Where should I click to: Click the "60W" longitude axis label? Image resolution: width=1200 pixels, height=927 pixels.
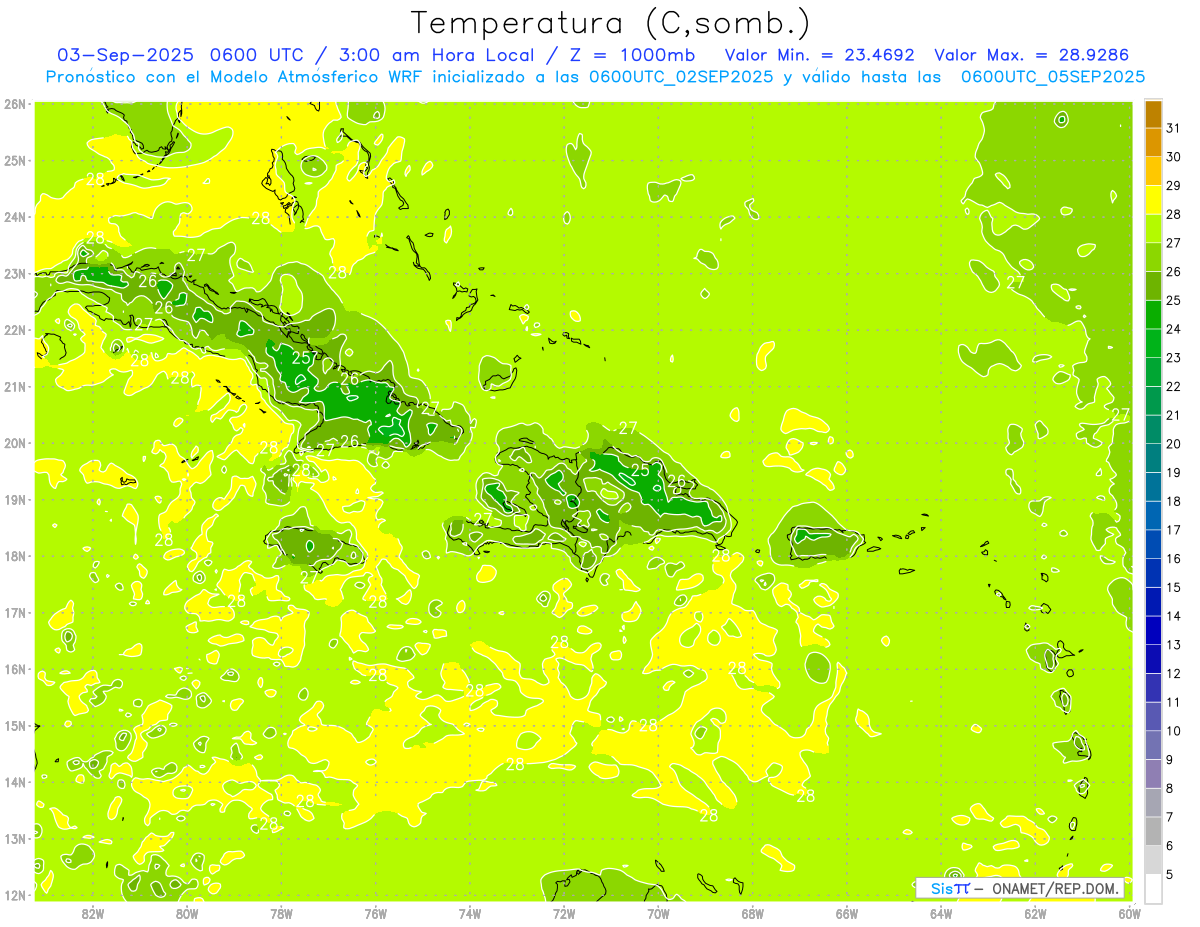(1130, 913)
